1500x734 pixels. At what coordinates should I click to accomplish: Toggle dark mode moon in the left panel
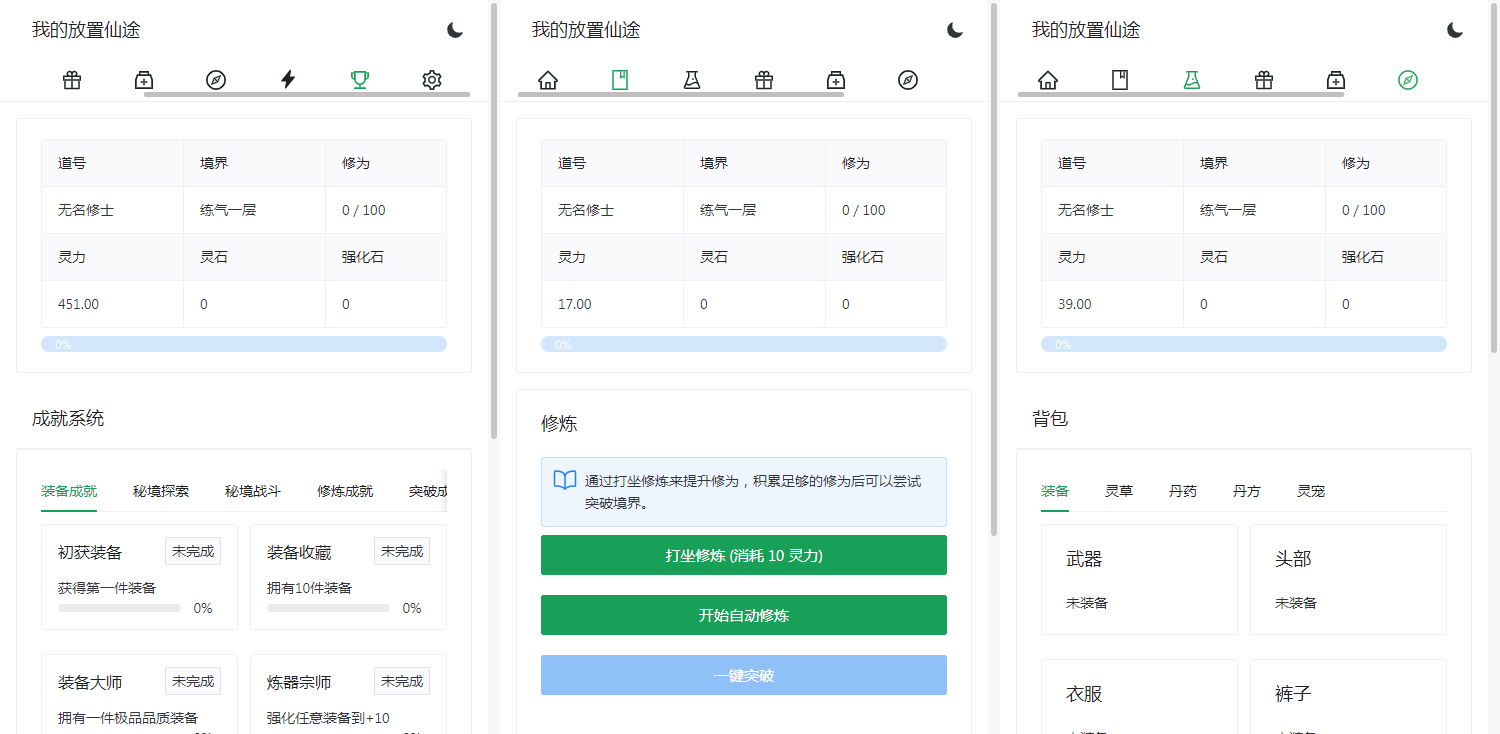coord(455,30)
